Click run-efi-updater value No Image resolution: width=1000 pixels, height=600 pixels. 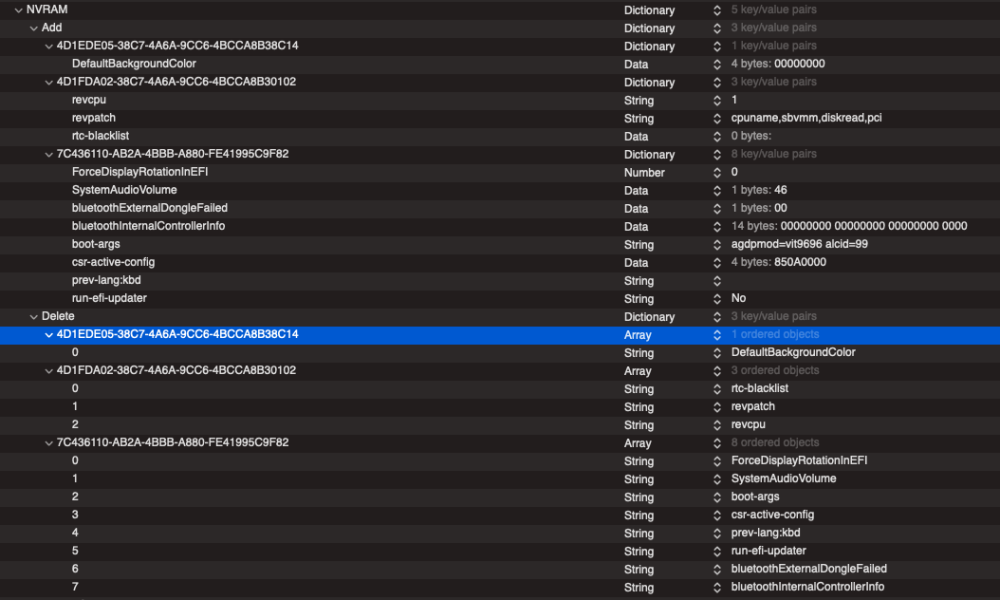pos(739,298)
